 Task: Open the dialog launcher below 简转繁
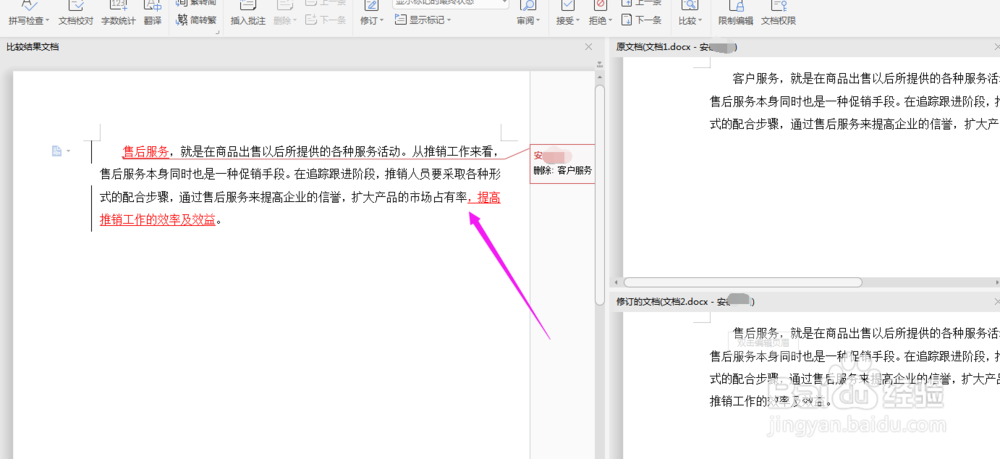point(217,32)
